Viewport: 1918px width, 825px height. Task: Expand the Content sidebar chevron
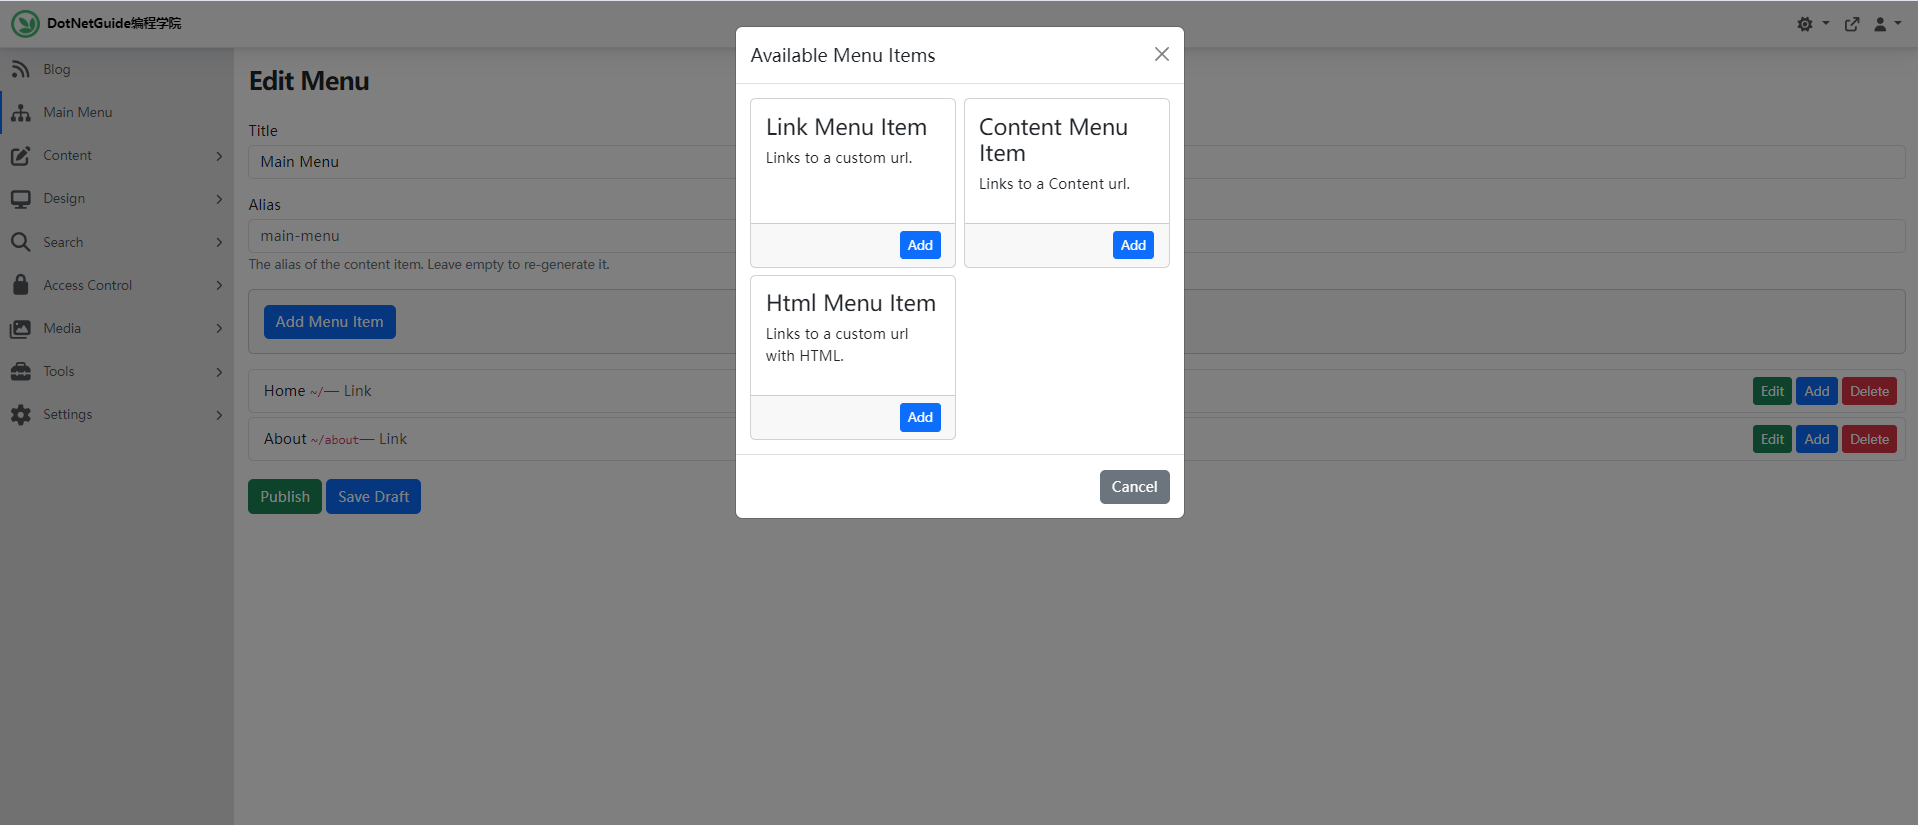(x=219, y=156)
